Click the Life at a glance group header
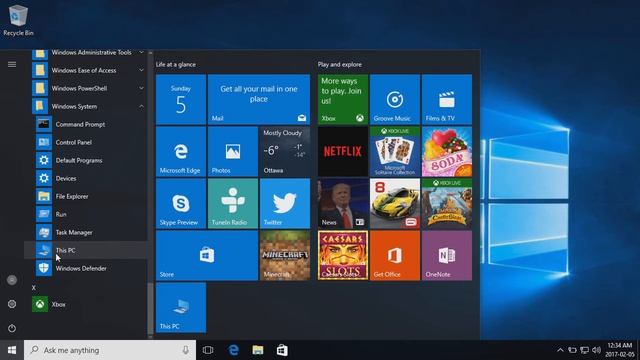The width and height of the screenshot is (640, 360). click(176, 64)
